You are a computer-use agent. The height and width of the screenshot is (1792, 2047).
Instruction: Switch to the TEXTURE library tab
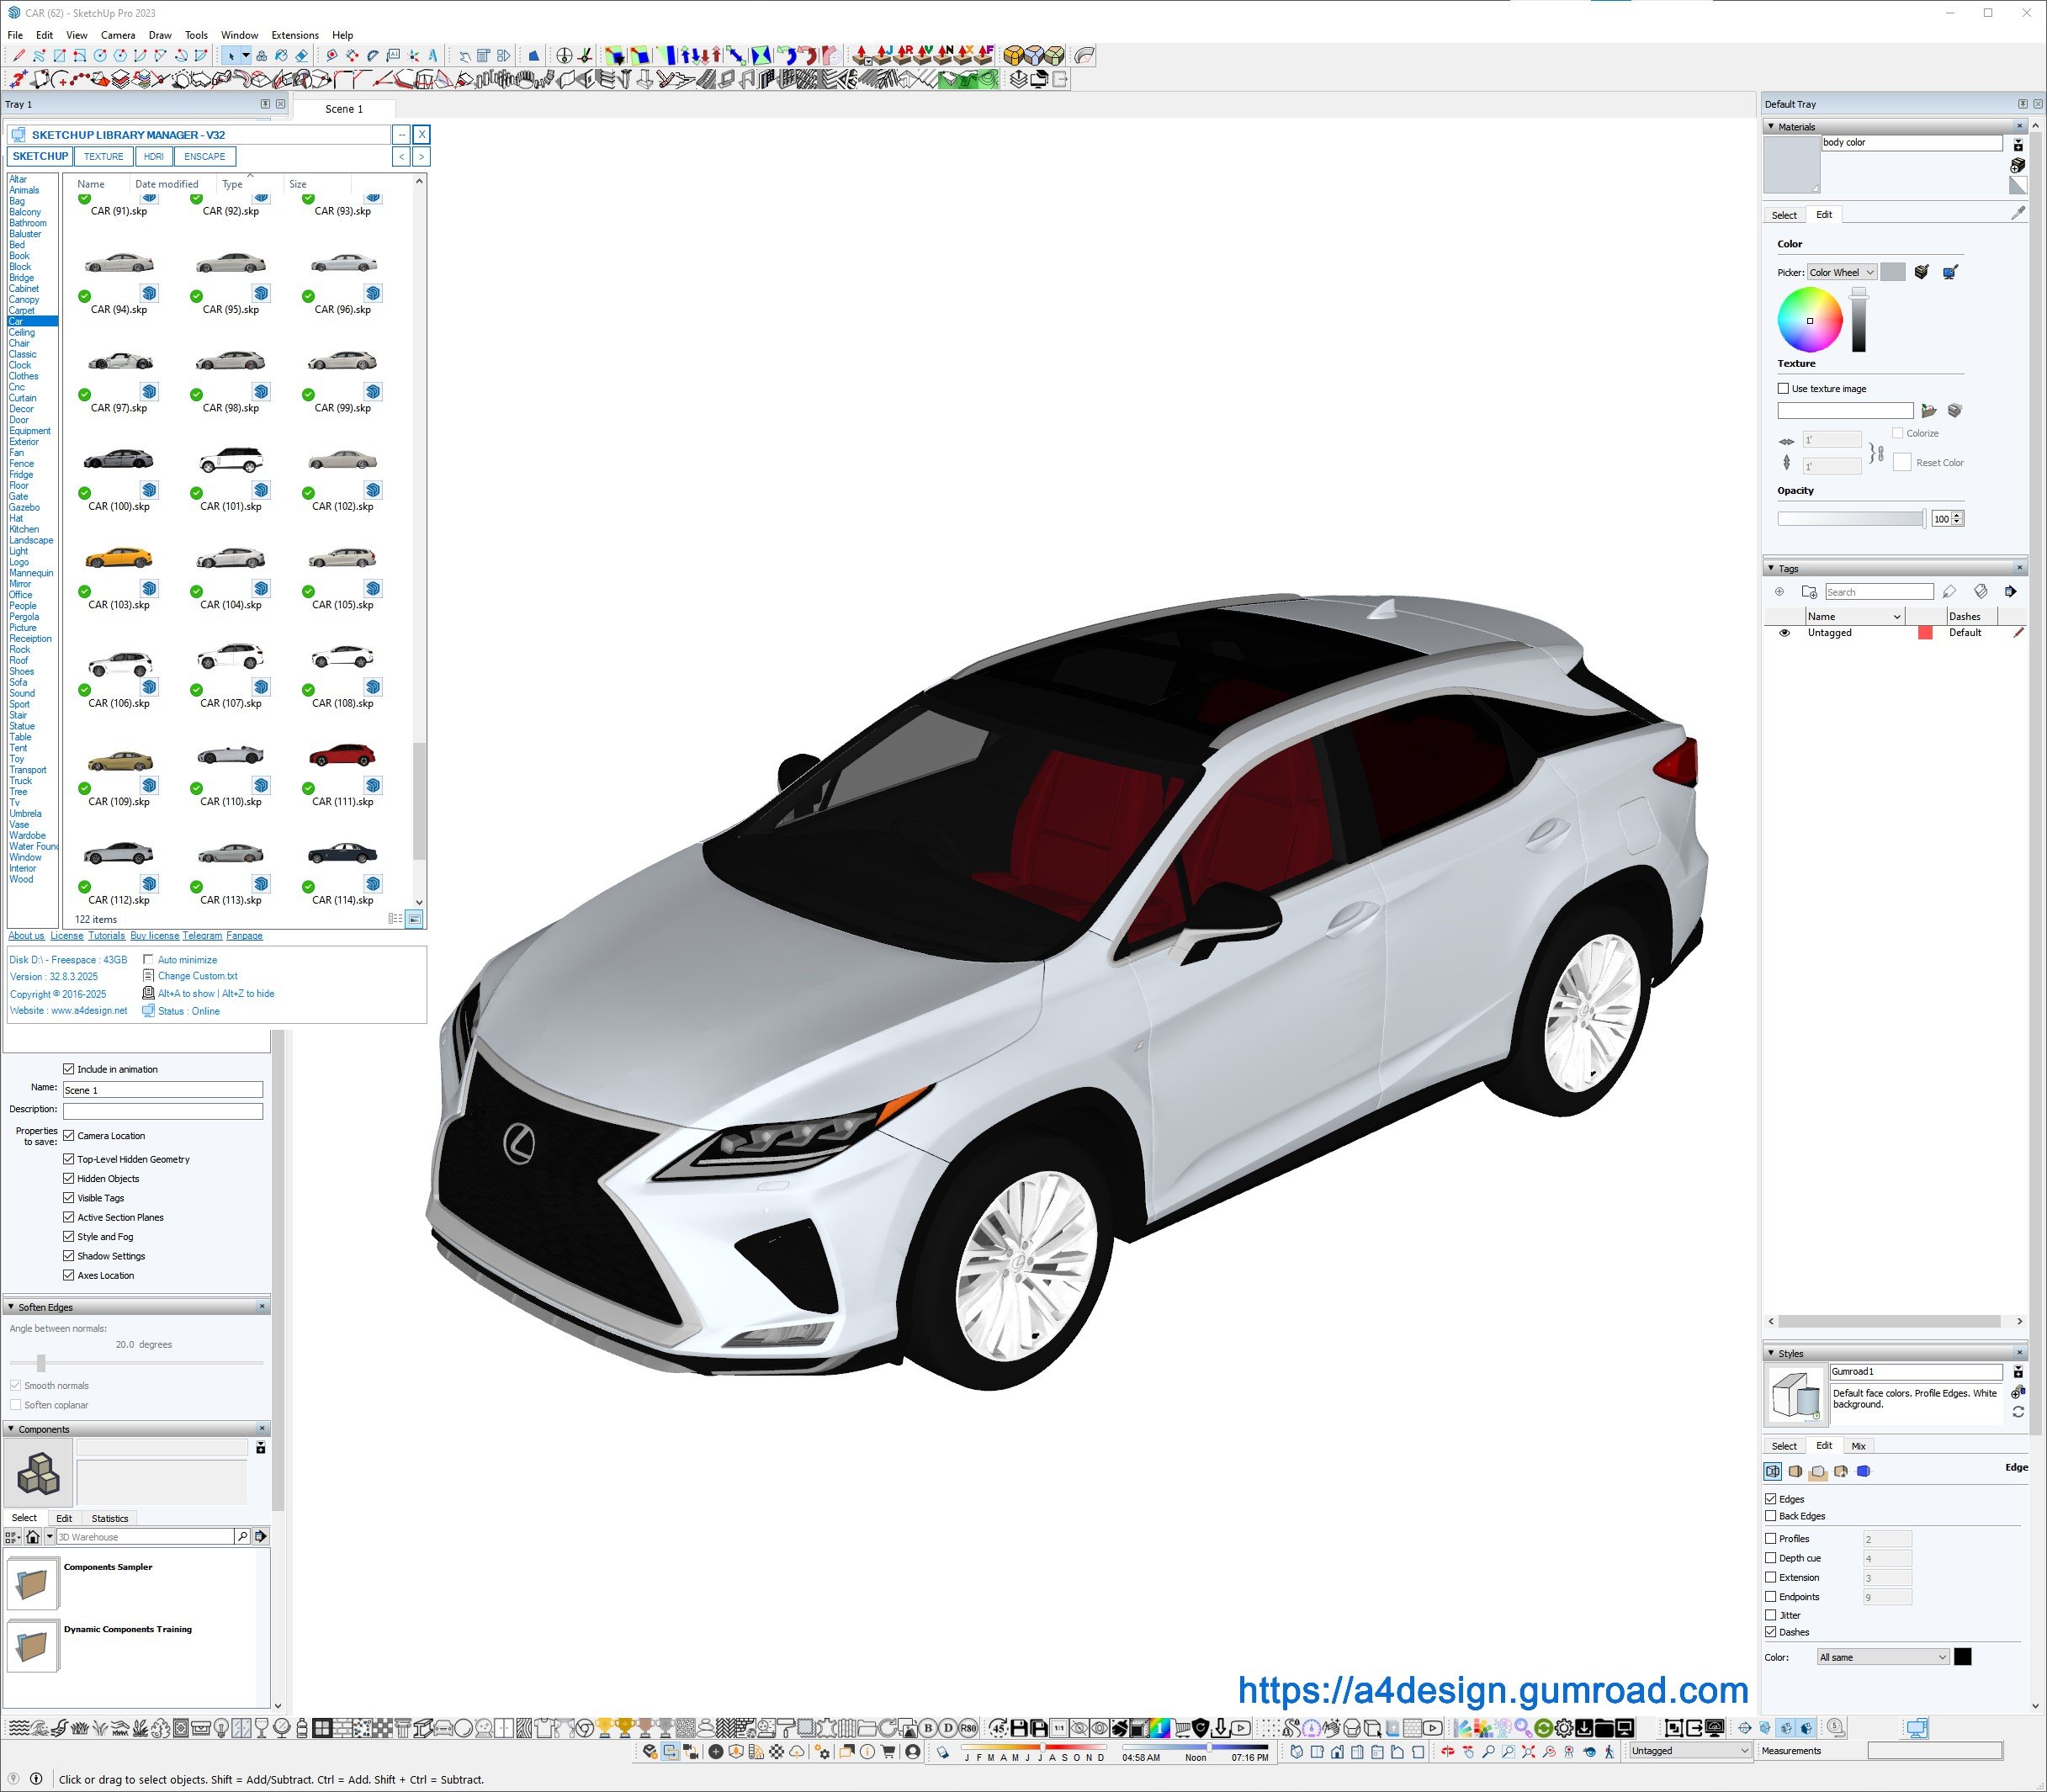103,156
